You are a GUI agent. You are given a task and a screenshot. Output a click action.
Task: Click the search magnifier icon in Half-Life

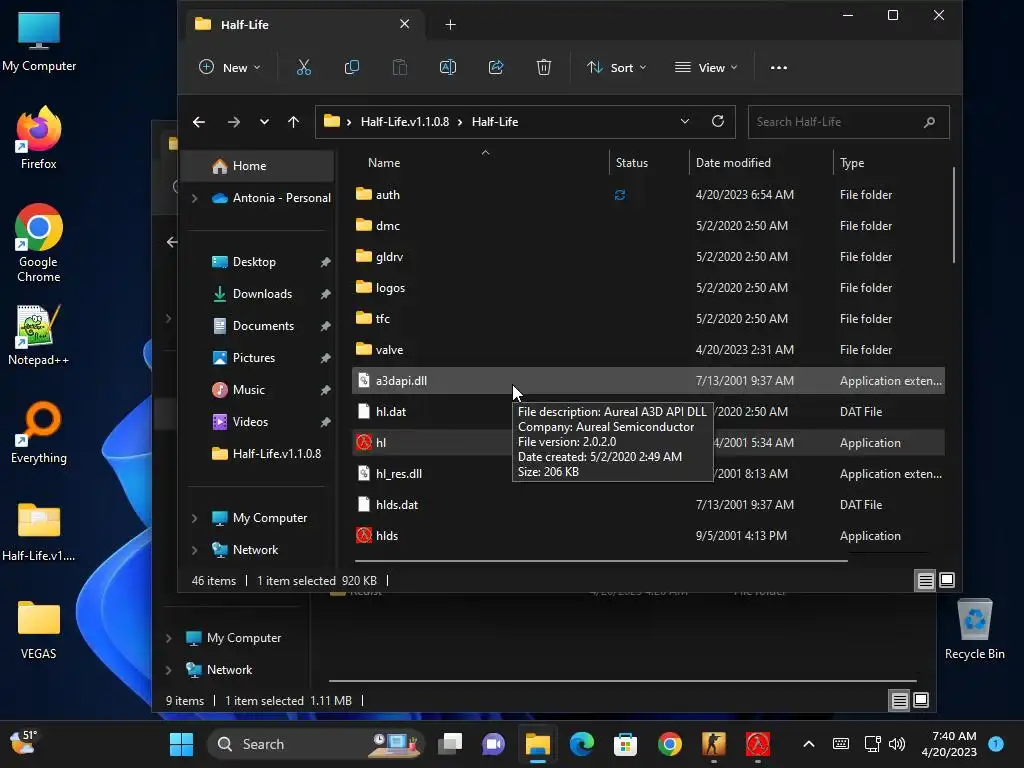tap(929, 122)
